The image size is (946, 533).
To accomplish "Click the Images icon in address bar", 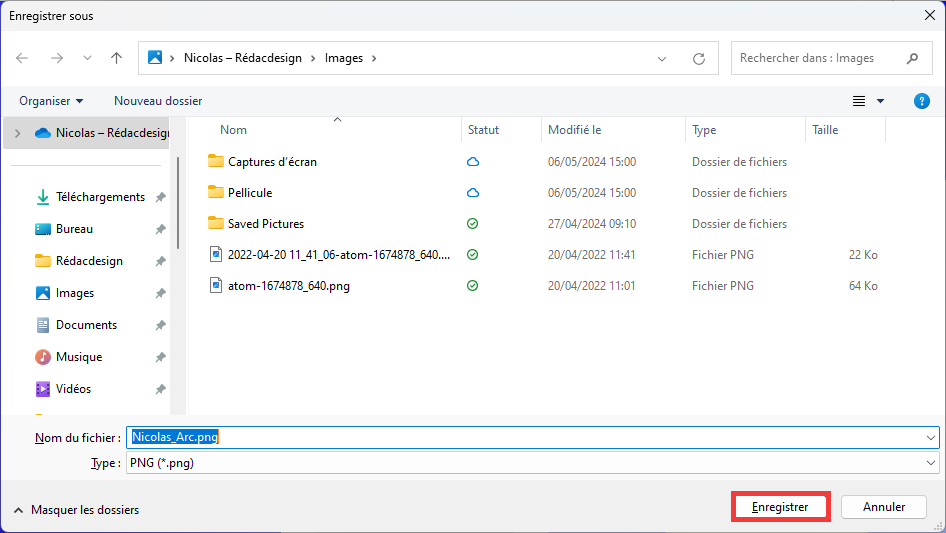I will tap(155, 57).
